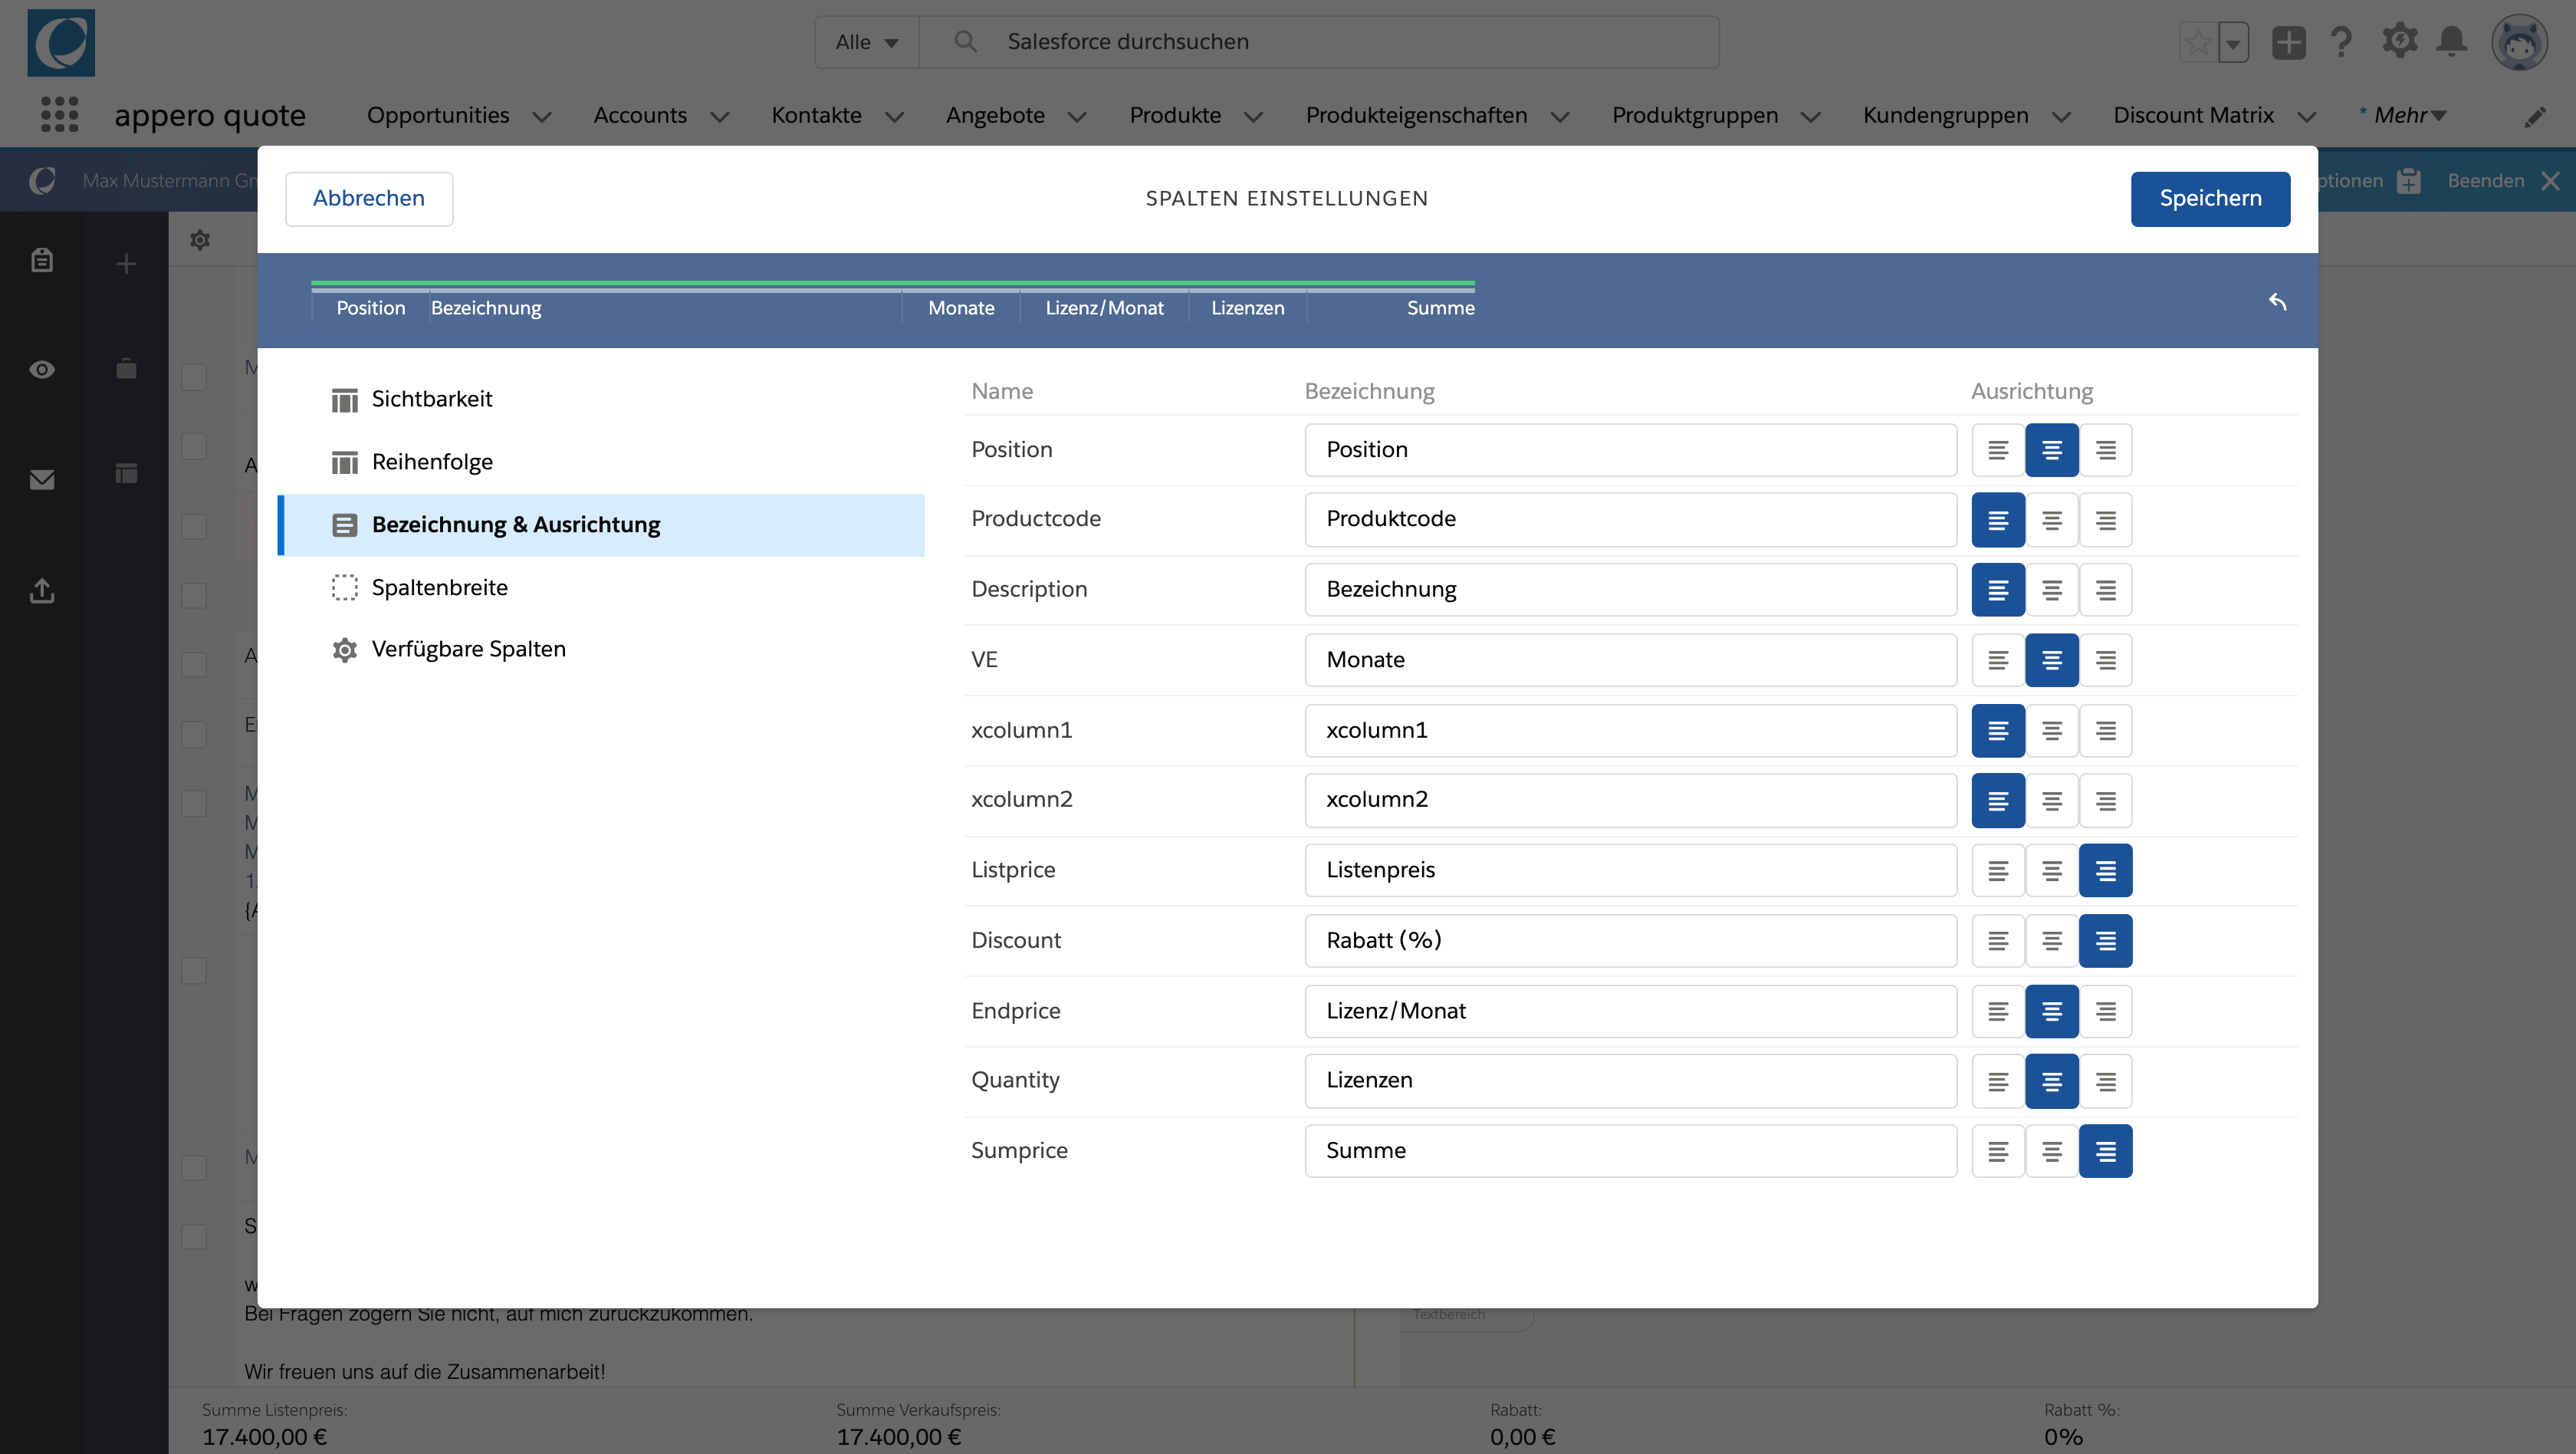Viewport: 2576px width, 1454px height.
Task: Right-align the Quantity column
Action: coord(2105,1081)
